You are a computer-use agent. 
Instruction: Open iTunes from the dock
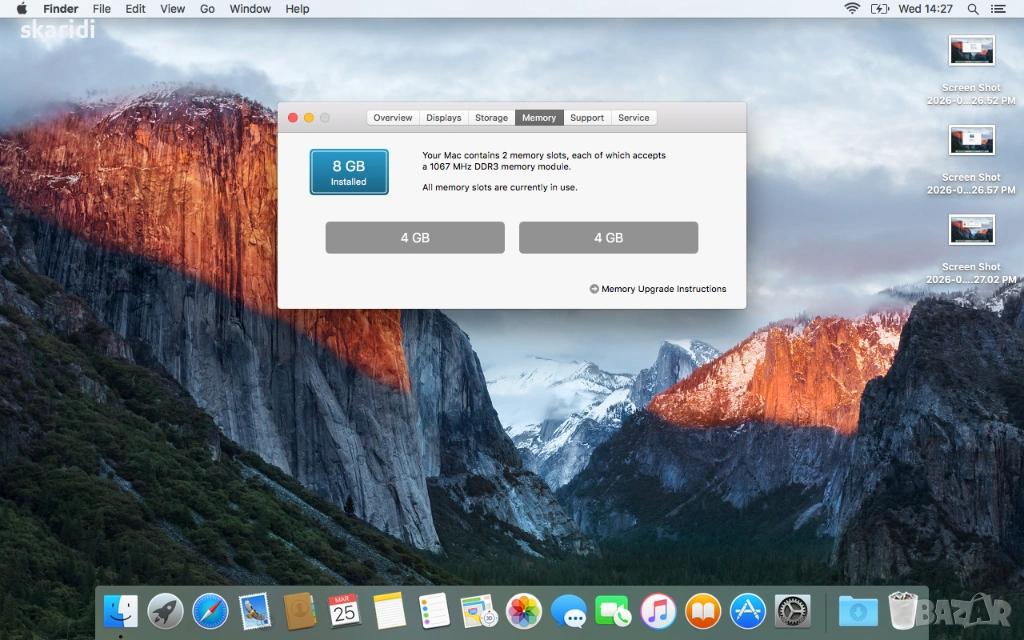click(x=658, y=610)
